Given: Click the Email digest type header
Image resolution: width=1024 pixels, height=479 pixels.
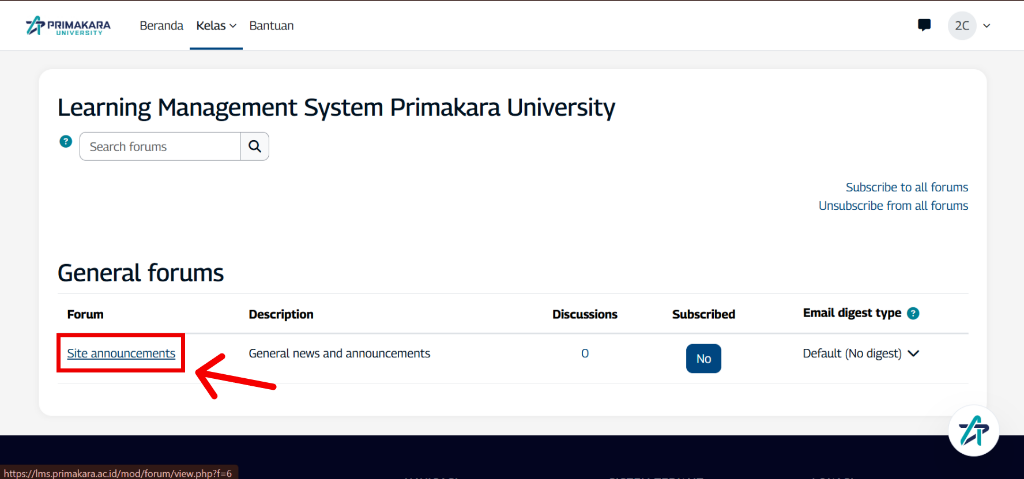Looking at the screenshot, I should point(852,313).
